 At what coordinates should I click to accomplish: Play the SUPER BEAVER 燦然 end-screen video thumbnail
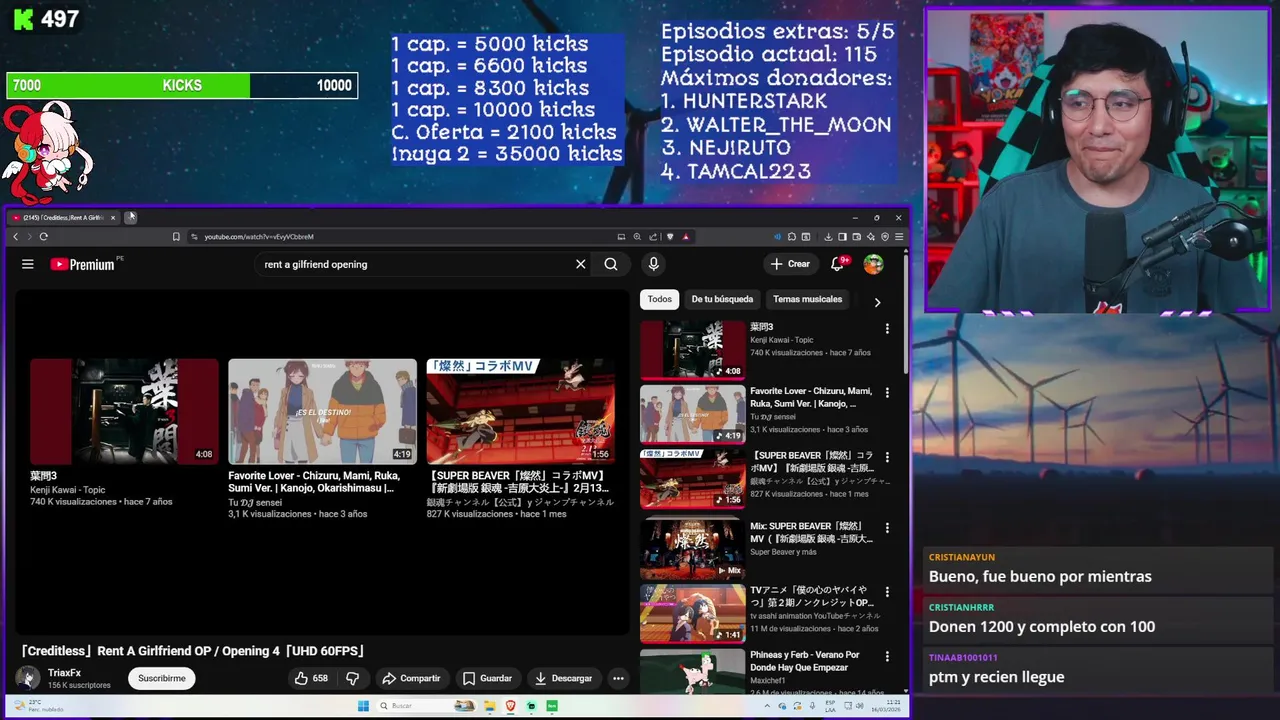tap(520, 411)
